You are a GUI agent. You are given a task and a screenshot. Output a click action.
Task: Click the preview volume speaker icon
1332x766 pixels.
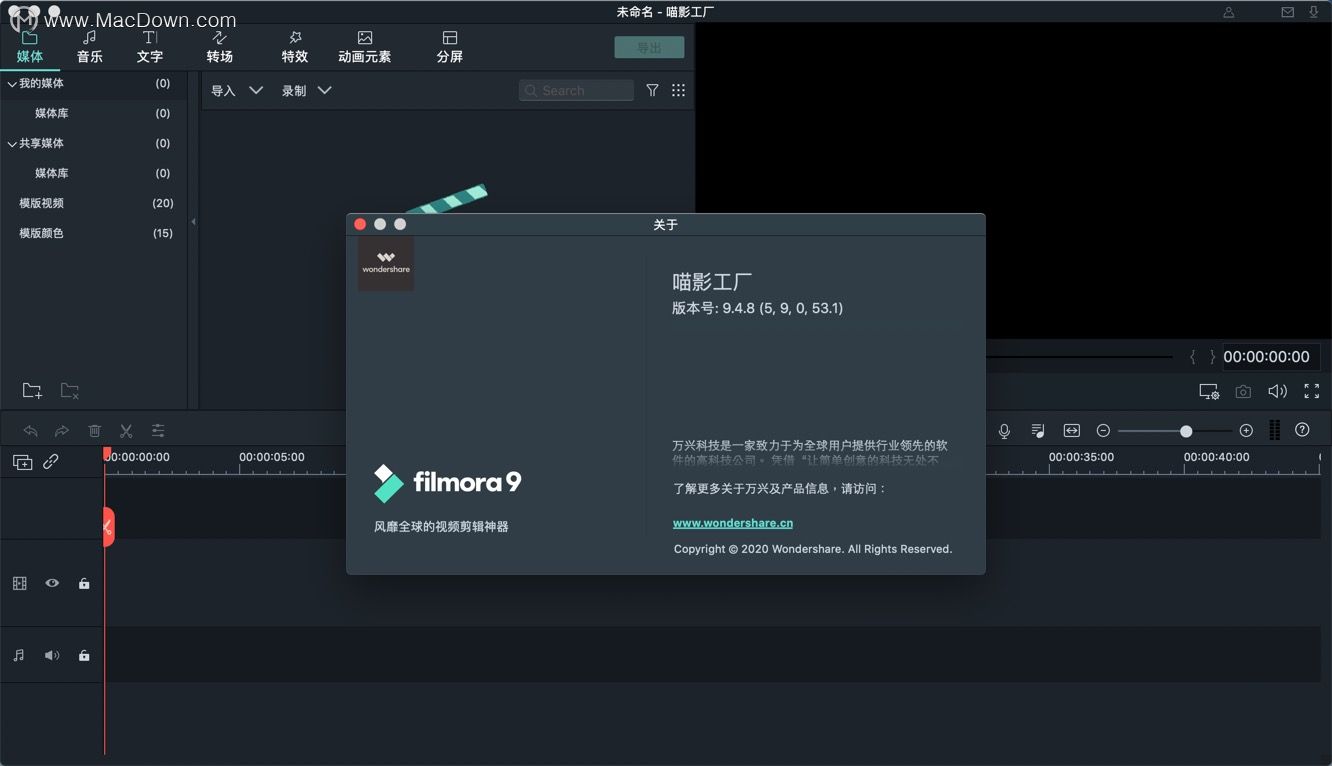(1277, 392)
